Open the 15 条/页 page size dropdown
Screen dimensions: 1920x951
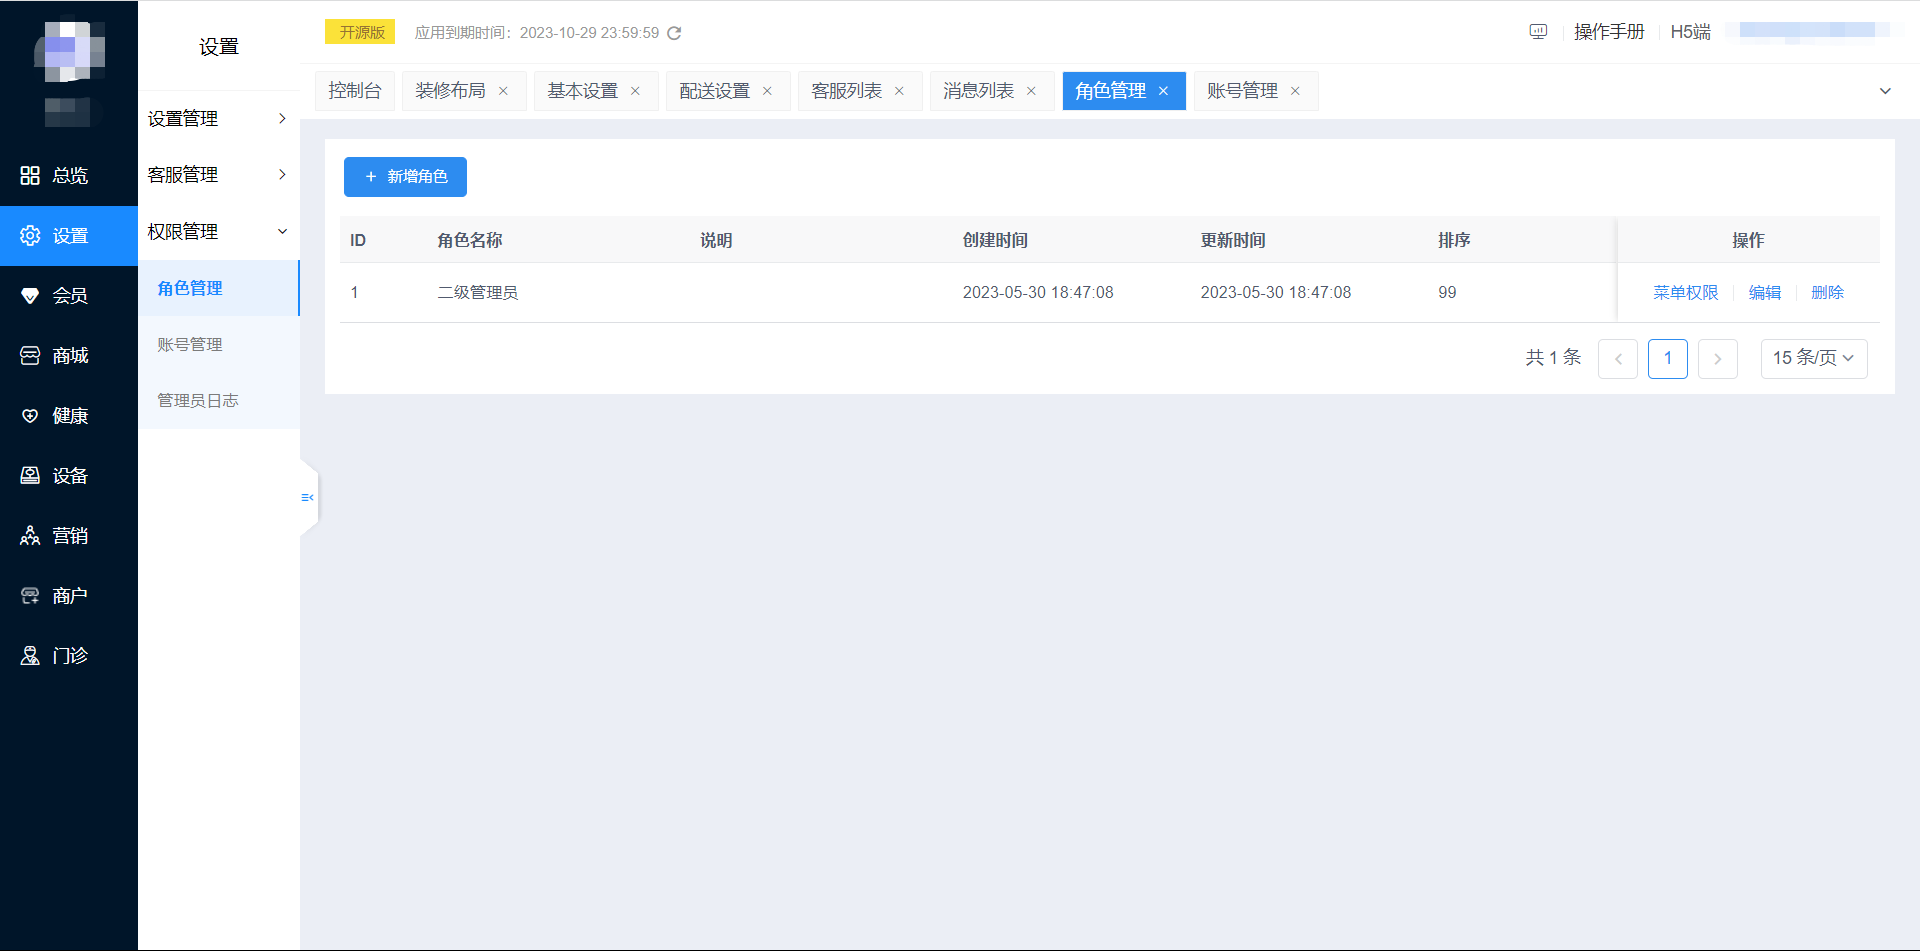pos(1813,358)
